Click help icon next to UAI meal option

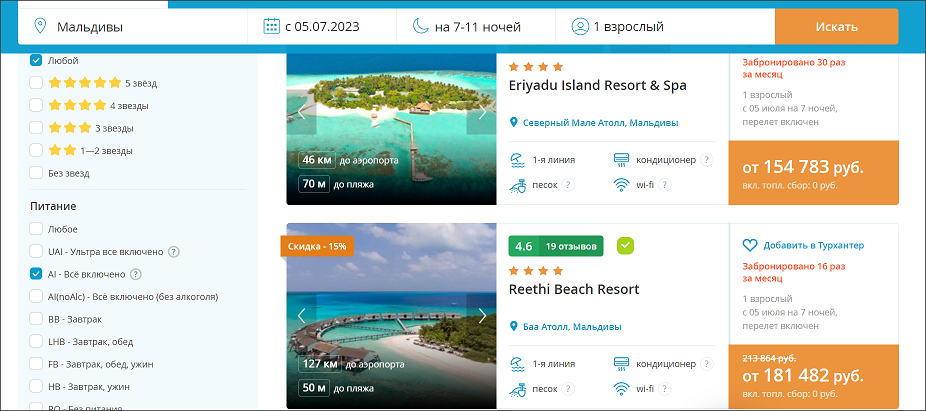tap(174, 252)
